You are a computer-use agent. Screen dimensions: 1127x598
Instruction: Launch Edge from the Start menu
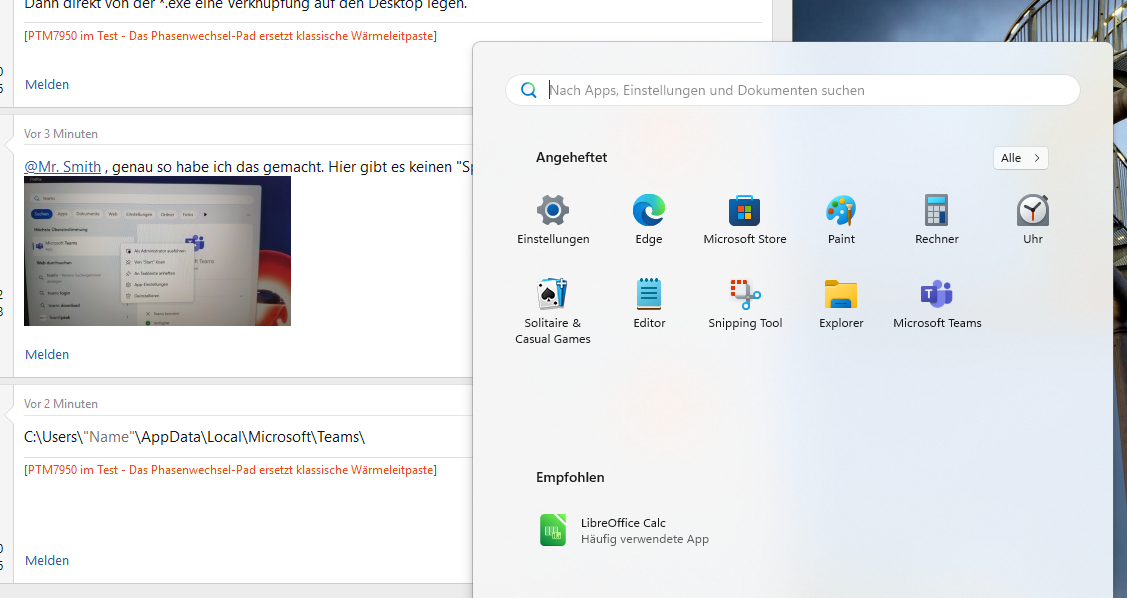[648, 220]
